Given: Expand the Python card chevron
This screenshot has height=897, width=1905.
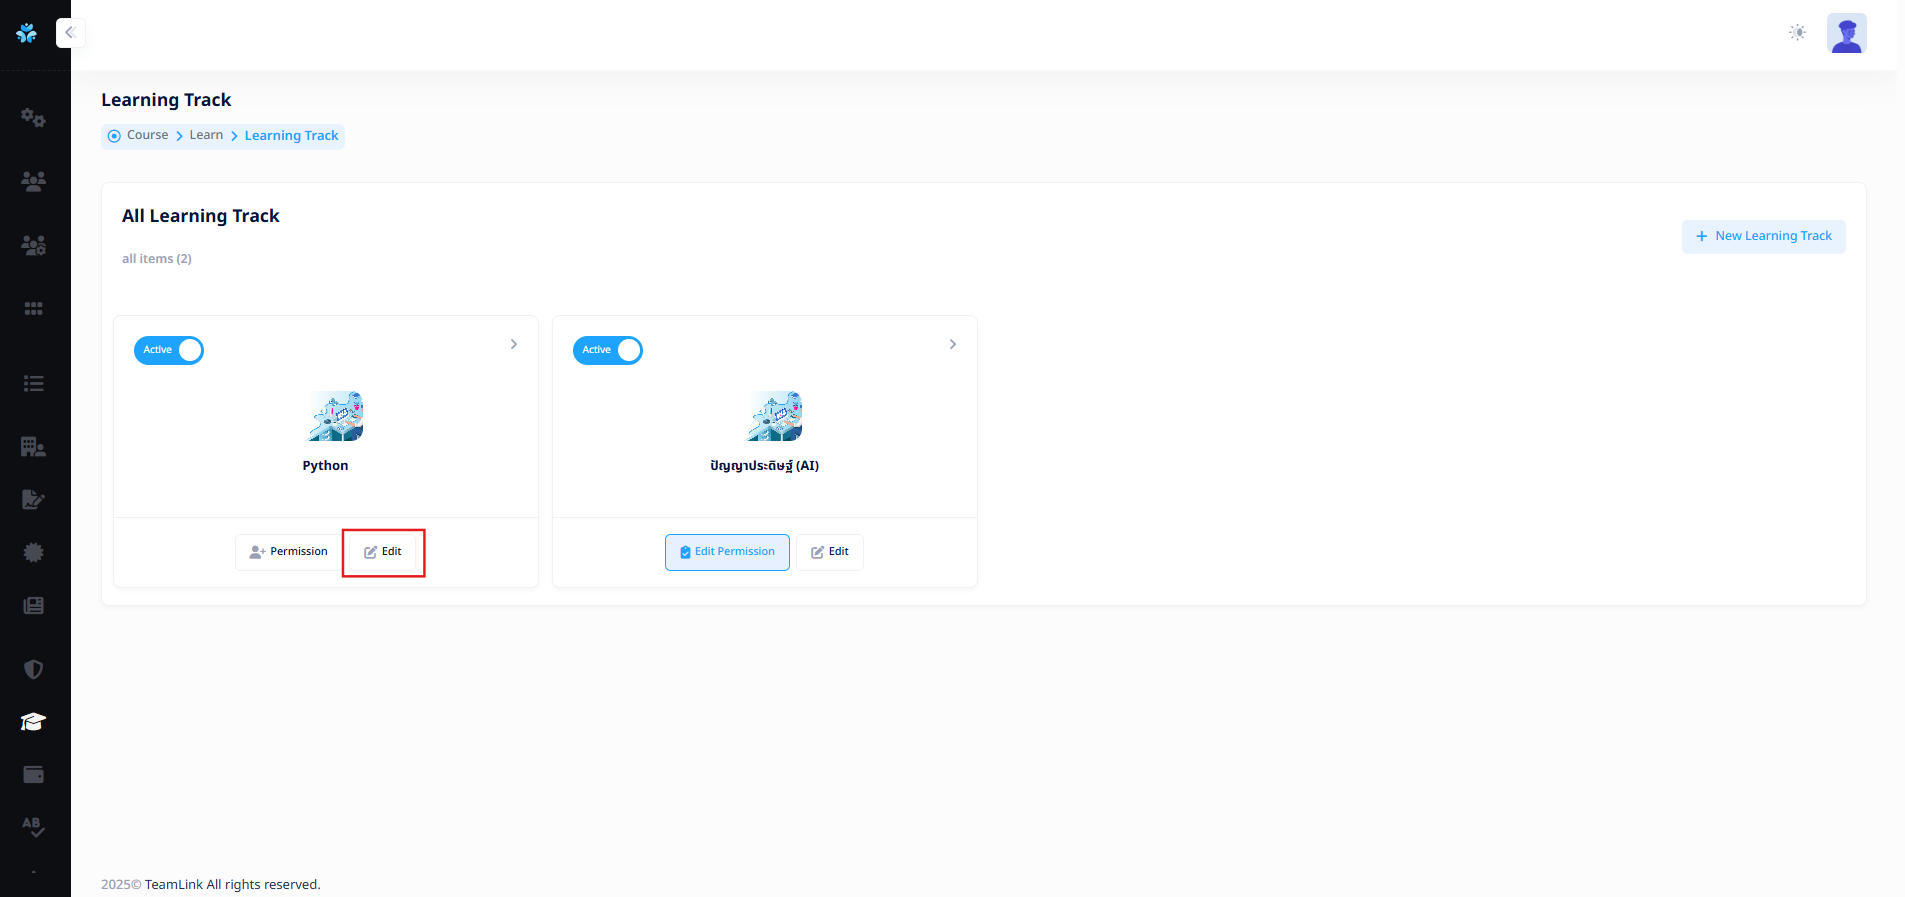Looking at the screenshot, I should (514, 344).
